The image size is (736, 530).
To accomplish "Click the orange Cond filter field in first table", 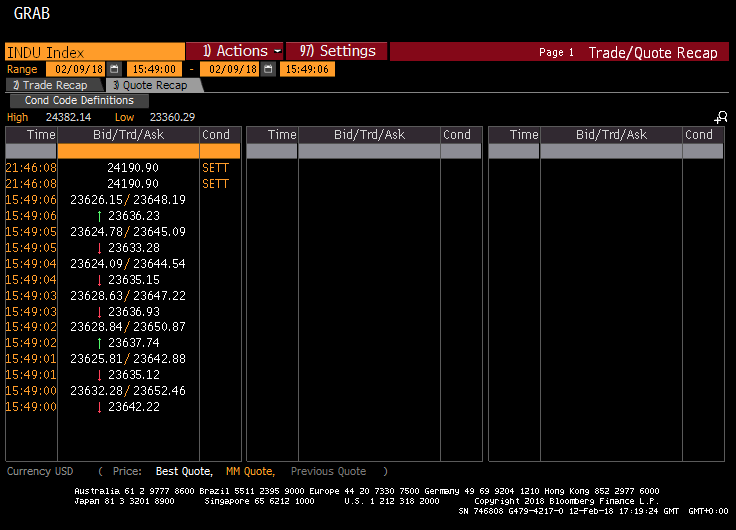I will pos(220,151).
